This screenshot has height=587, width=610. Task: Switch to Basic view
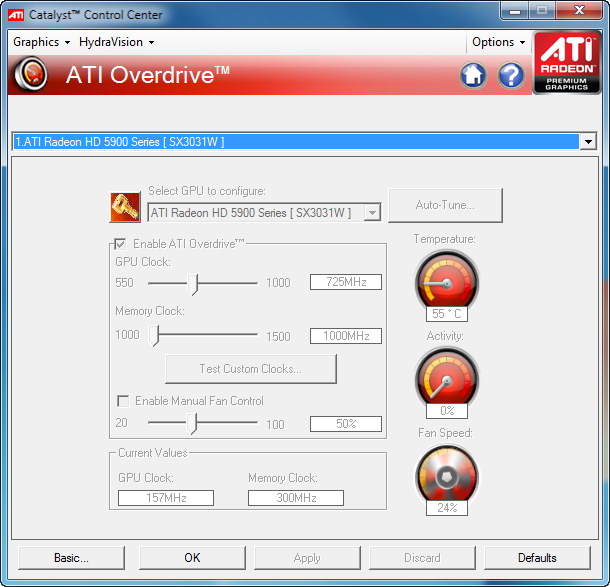71,558
